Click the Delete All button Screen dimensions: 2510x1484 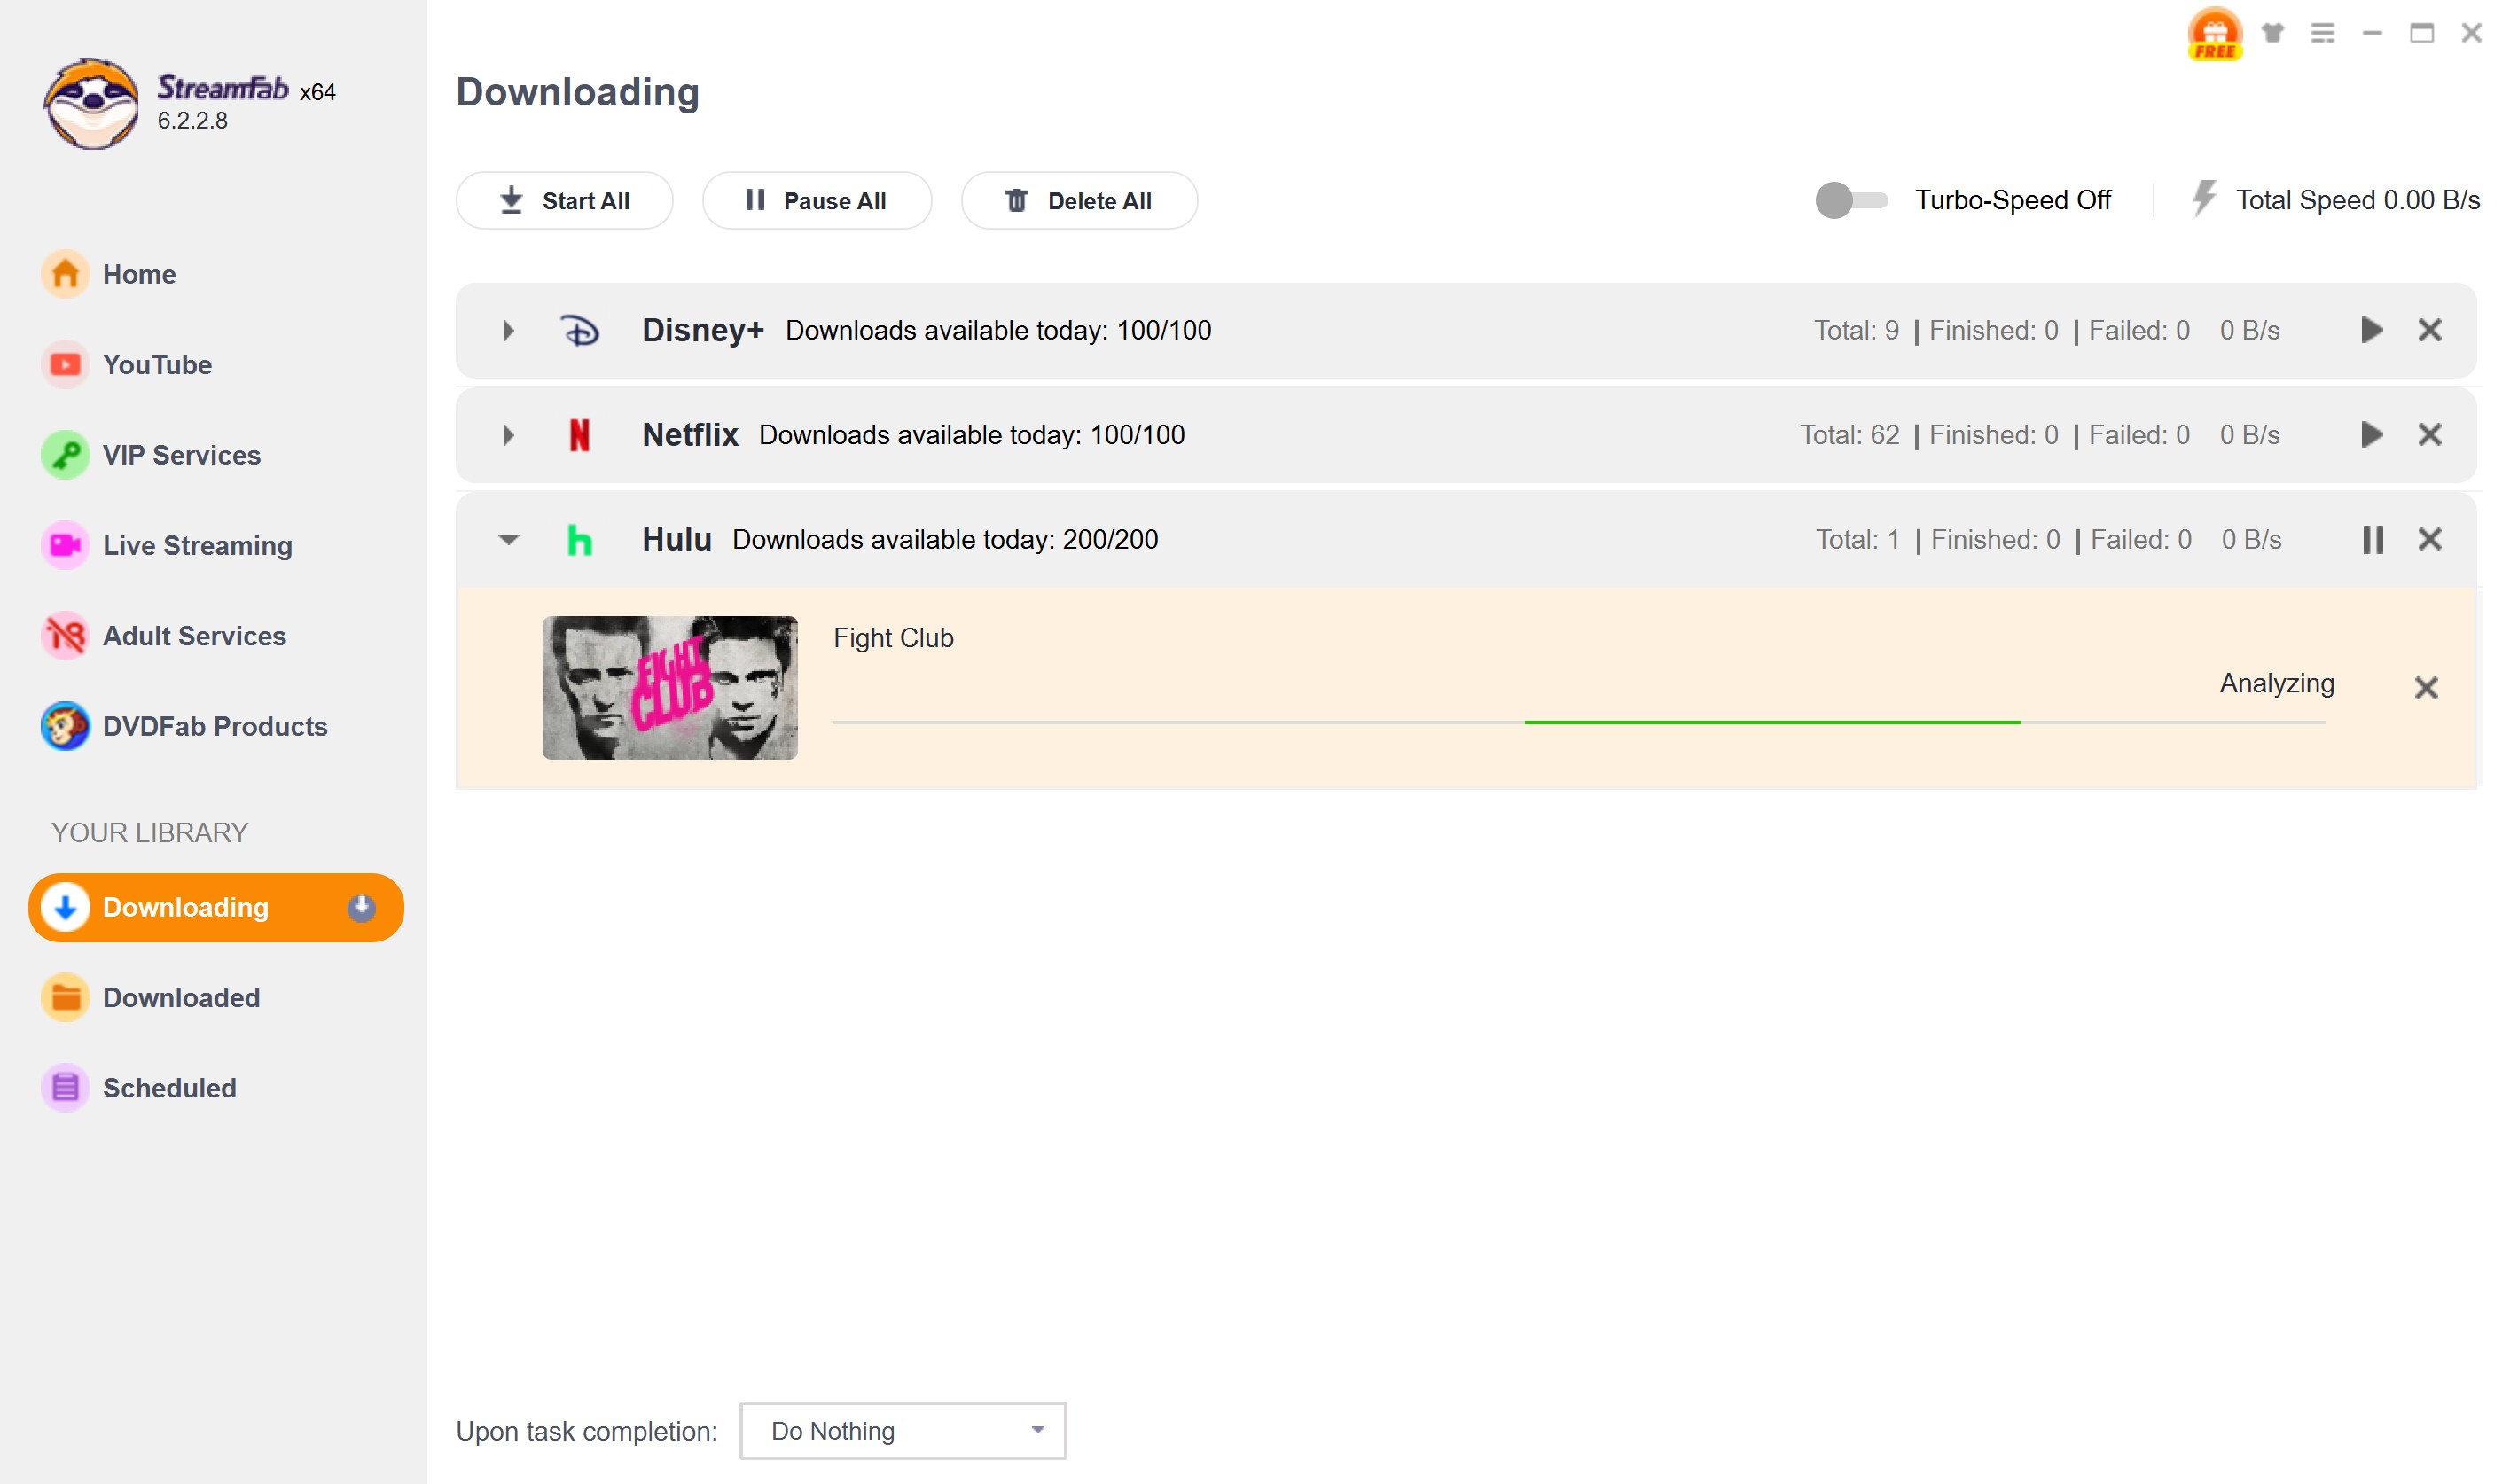point(1078,200)
